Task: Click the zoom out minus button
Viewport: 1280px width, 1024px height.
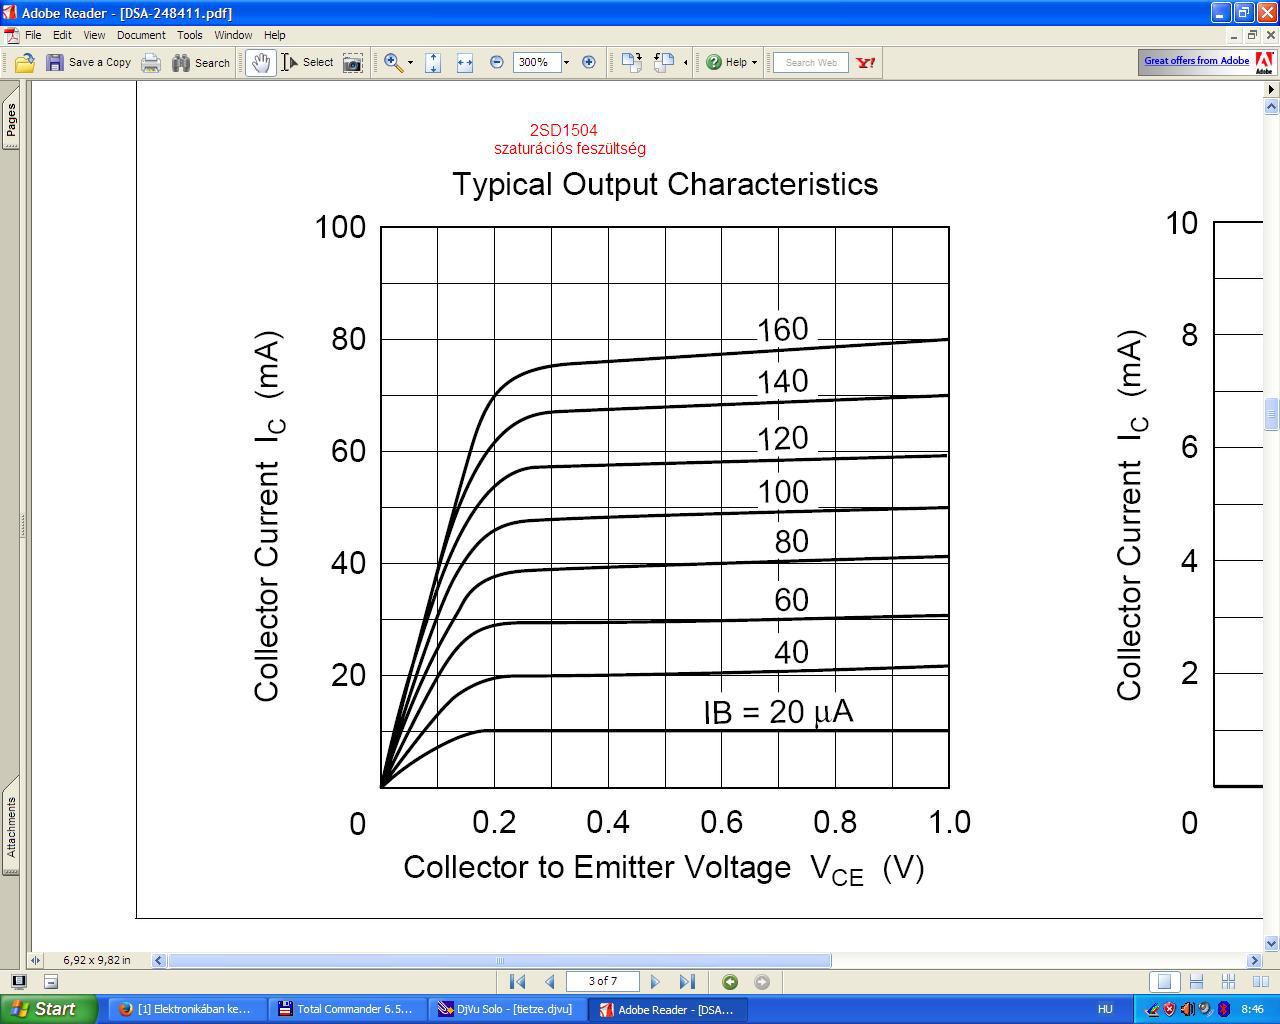Action: pos(497,62)
